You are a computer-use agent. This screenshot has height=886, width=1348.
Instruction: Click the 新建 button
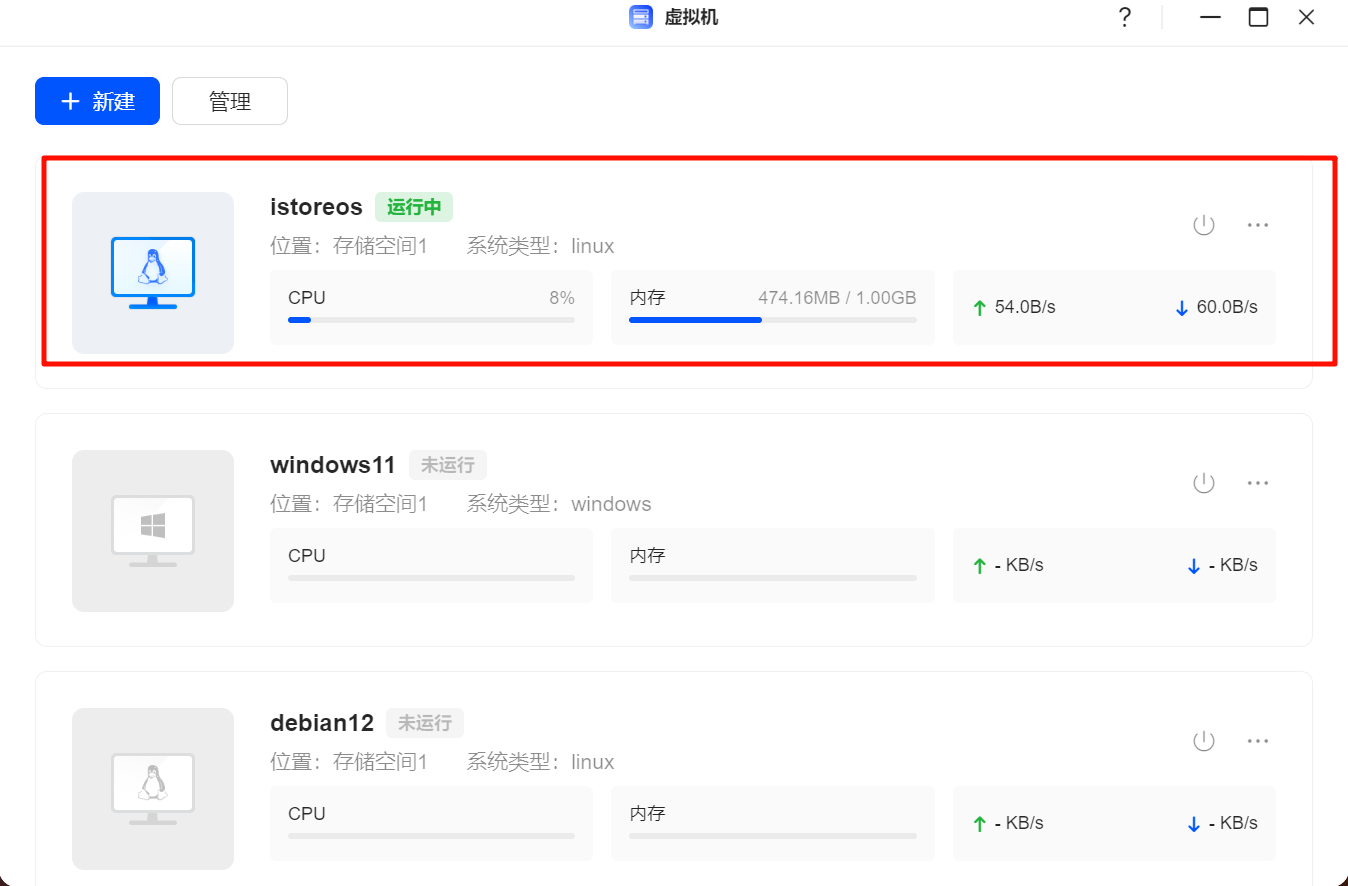coord(97,101)
